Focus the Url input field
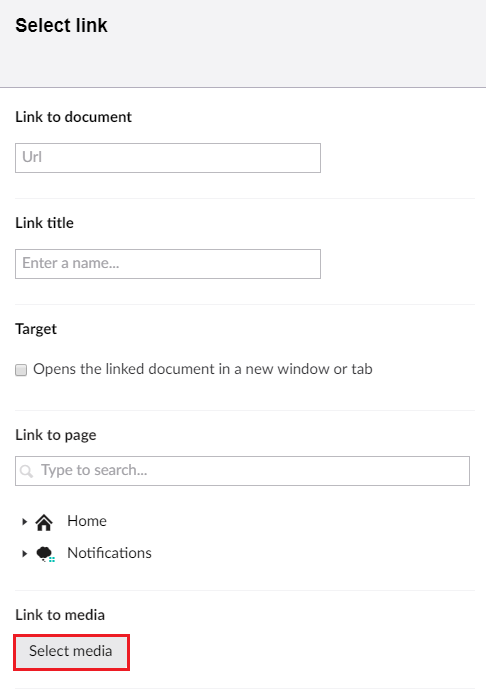This screenshot has width=486, height=692. pyautogui.click(x=168, y=158)
